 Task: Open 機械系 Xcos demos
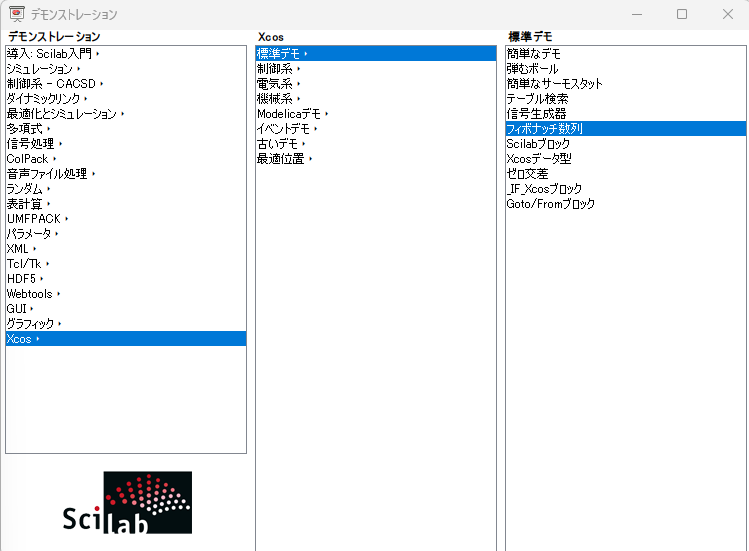click(x=376, y=99)
